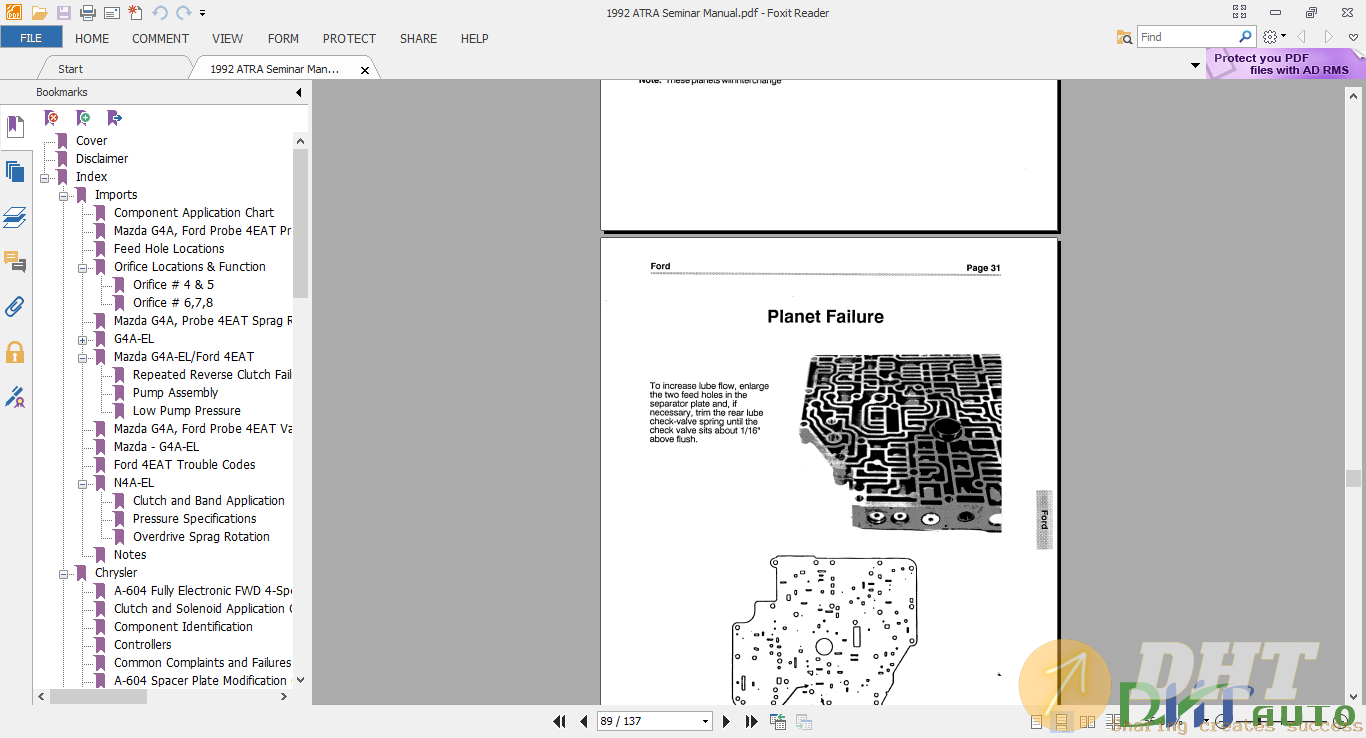Open the HOME ribbon tab
The height and width of the screenshot is (738, 1366).
click(92, 38)
